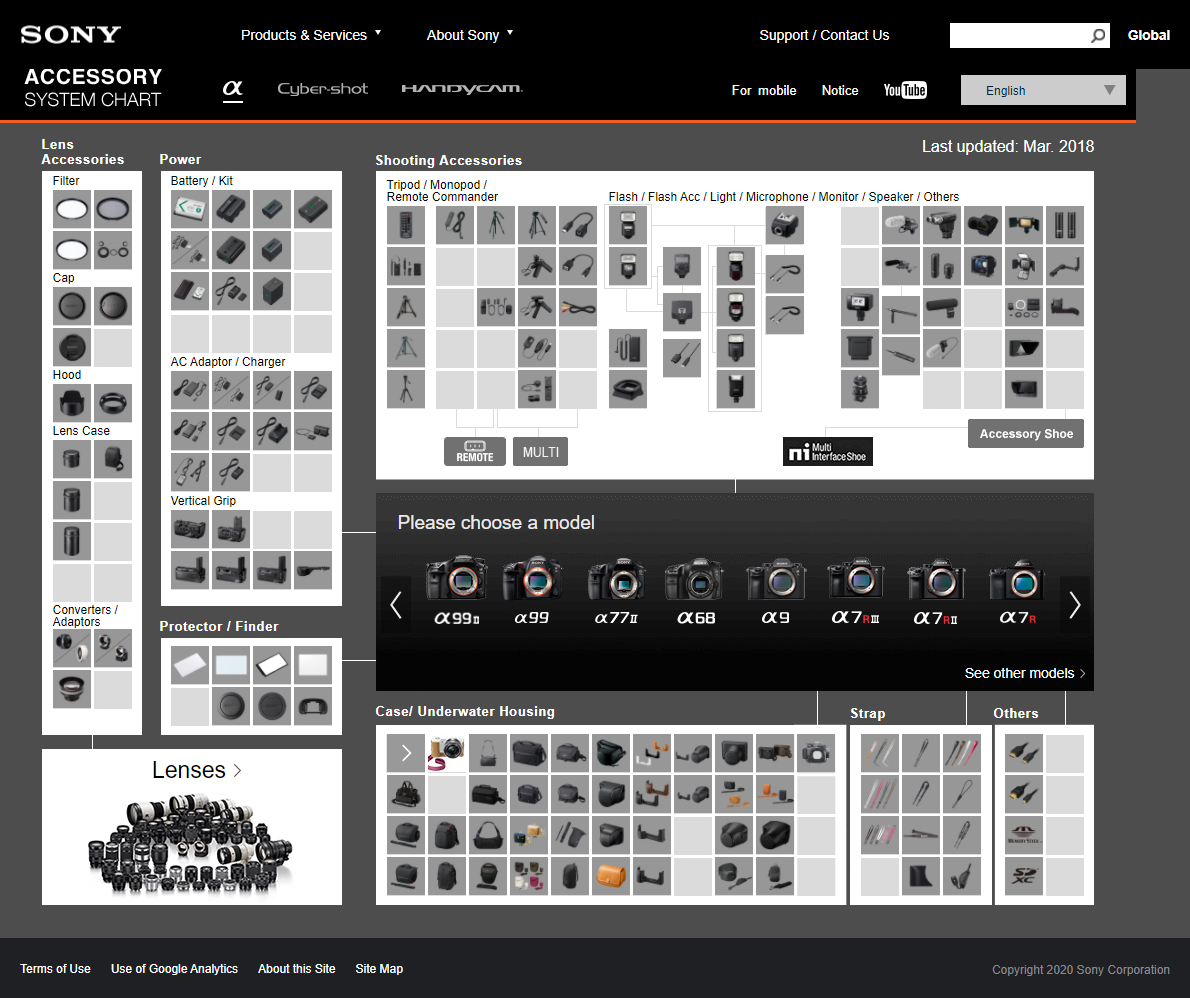Switch to the Cyber-shot tab
The width and height of the screenshot is (1190, 998).
pos(323,89)
